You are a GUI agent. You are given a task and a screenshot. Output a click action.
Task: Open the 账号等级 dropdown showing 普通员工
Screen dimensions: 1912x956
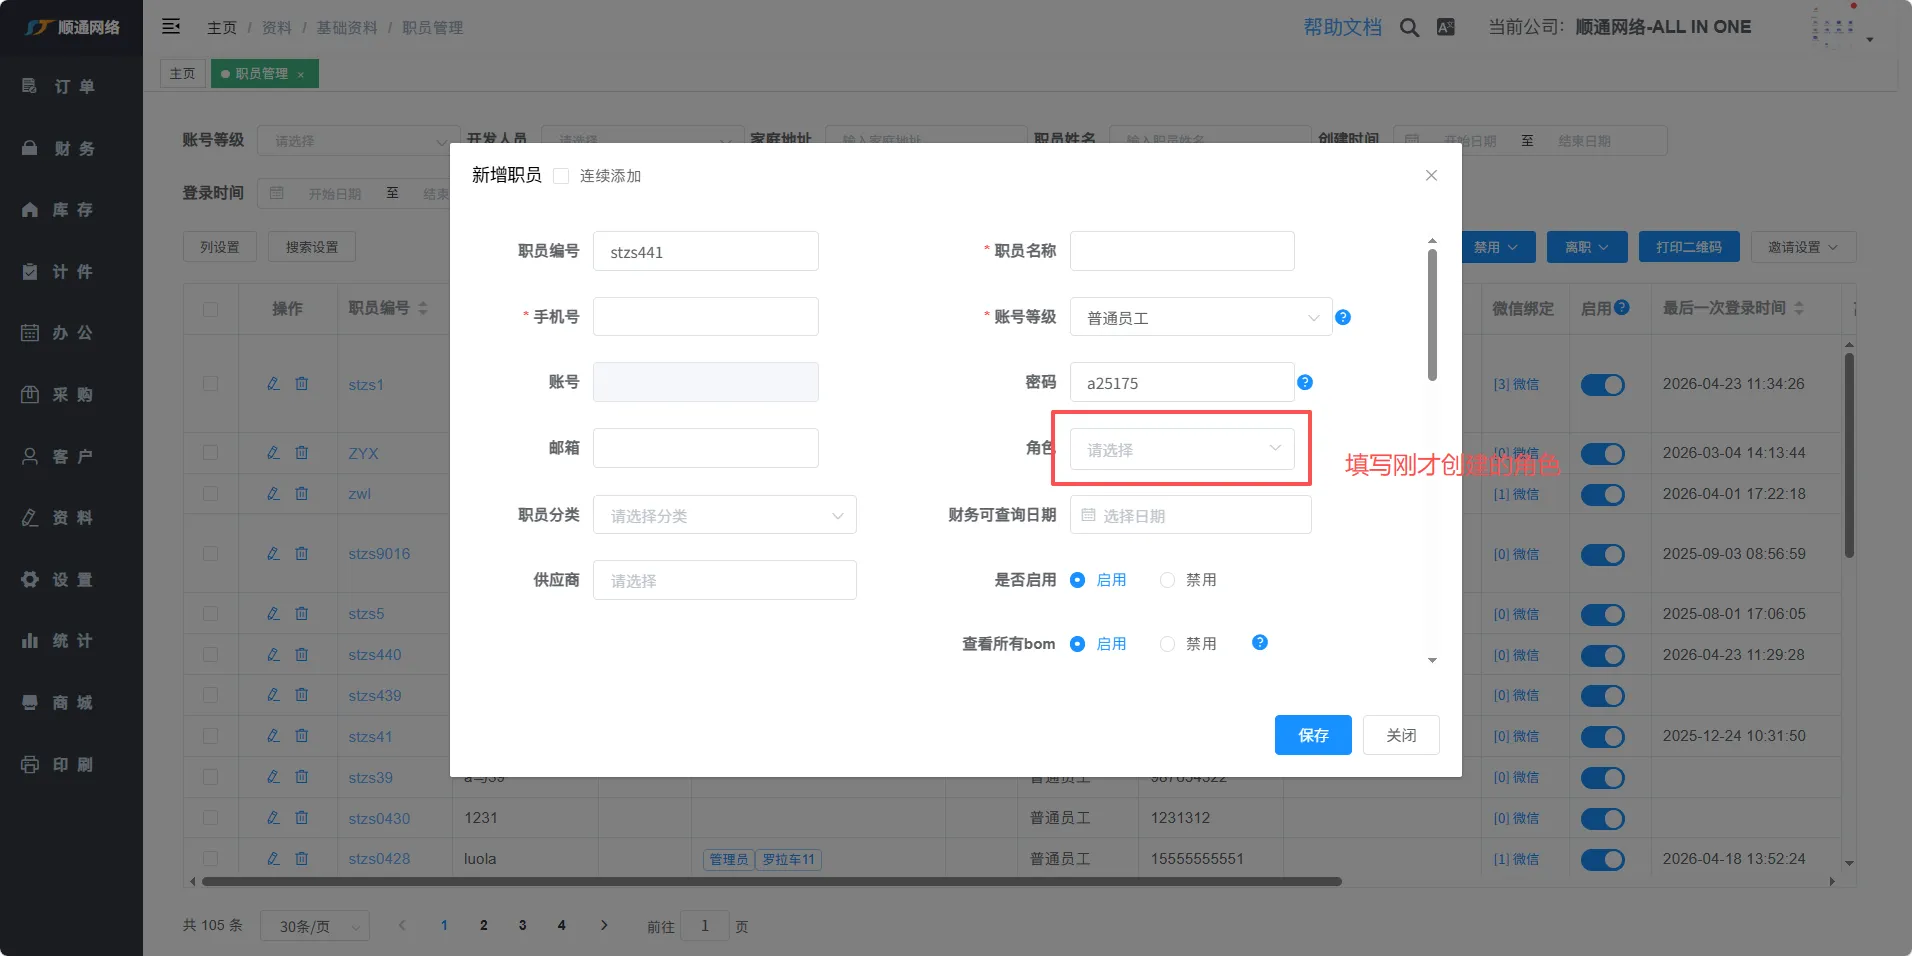[1200, 317]
